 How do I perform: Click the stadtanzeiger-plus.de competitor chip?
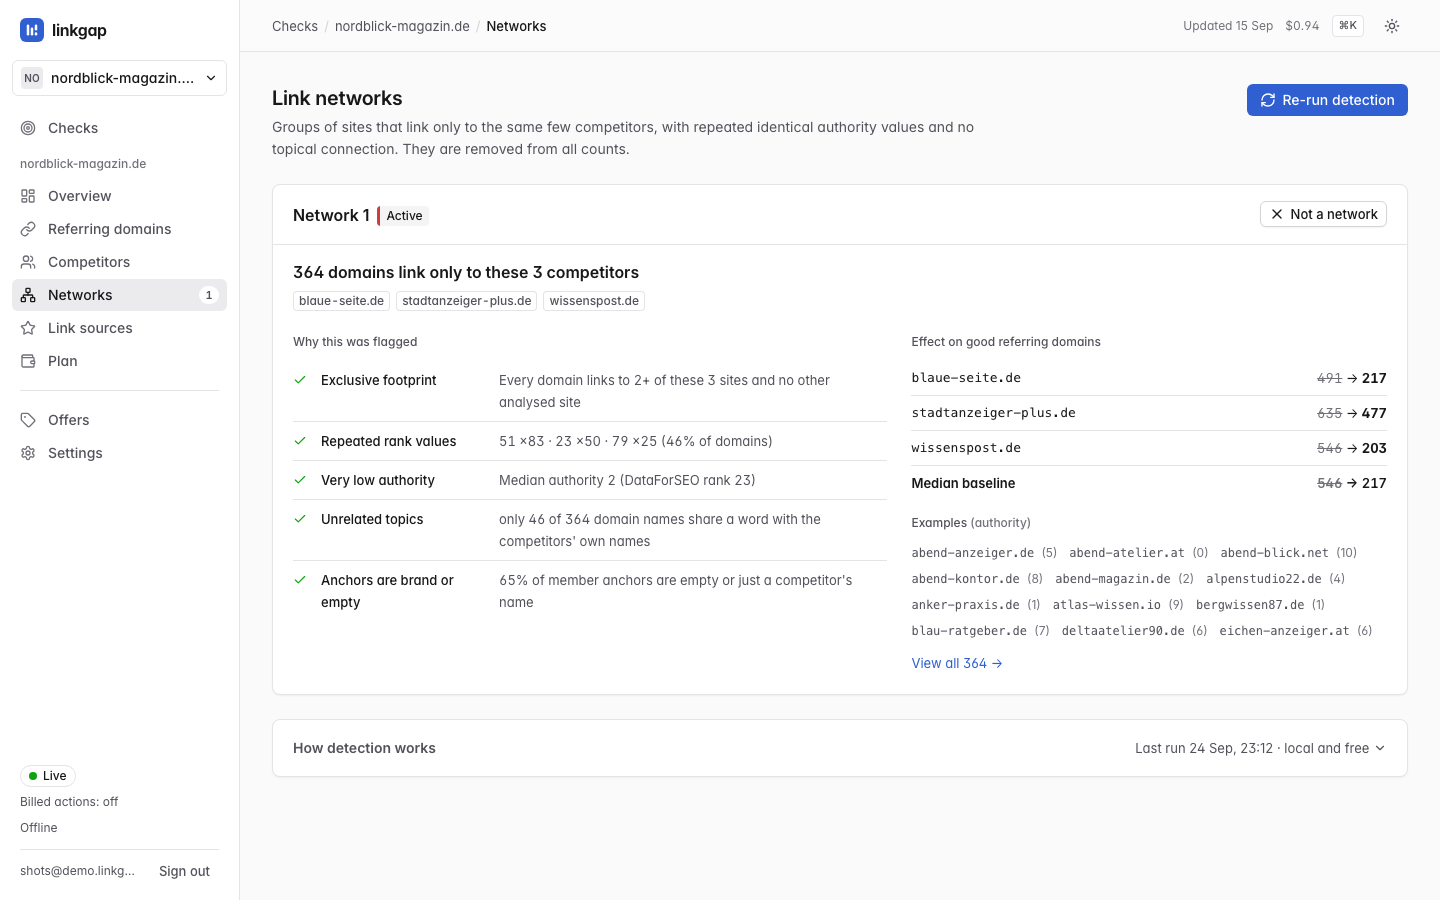467,301
